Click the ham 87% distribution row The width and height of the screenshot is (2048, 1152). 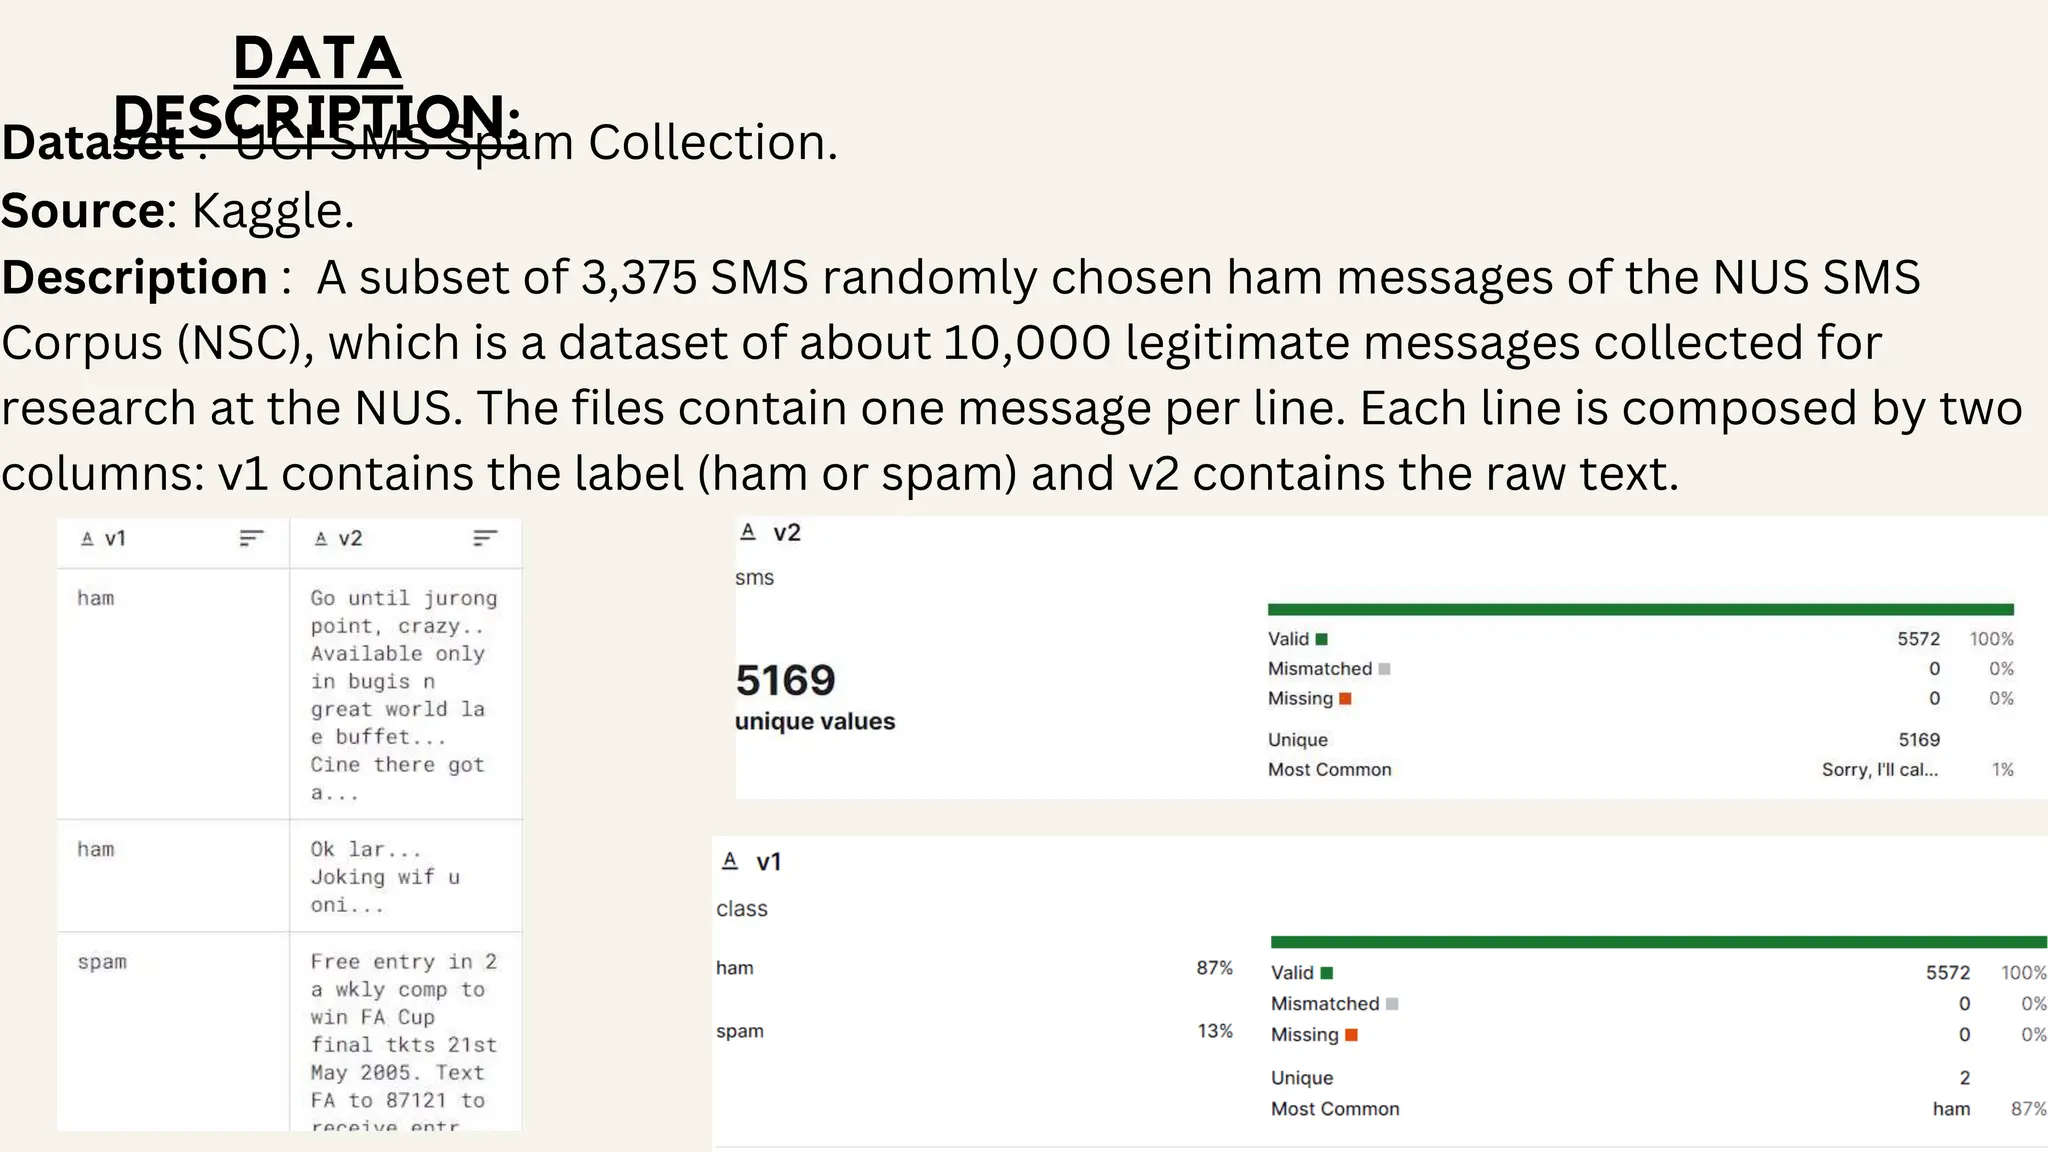coord(973,968)
